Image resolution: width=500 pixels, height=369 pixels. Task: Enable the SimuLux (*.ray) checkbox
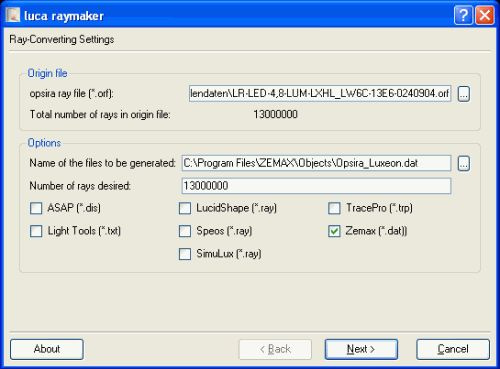[185, 254]
